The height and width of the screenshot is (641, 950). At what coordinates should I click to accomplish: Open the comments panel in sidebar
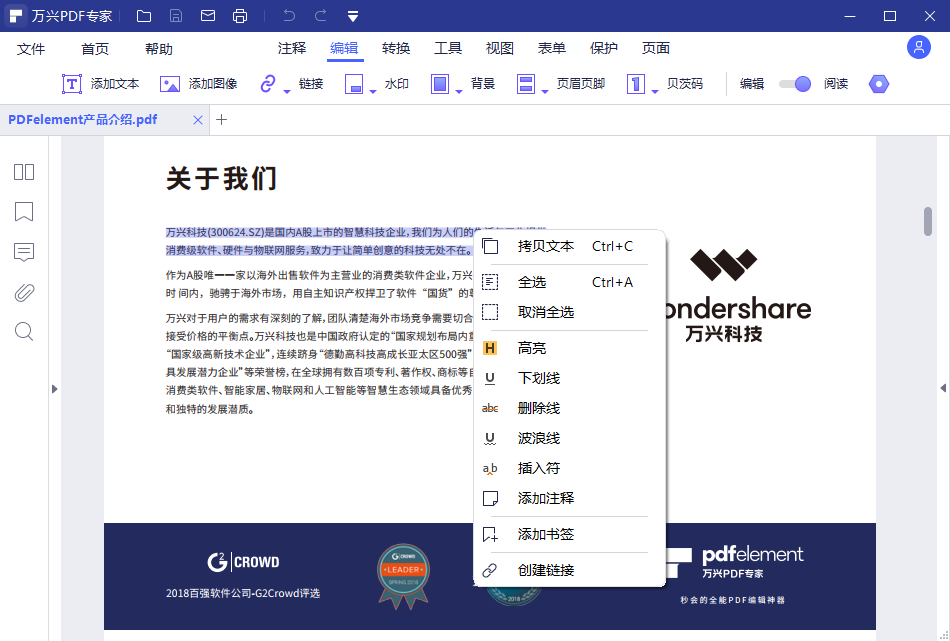[x=23, y=252]
